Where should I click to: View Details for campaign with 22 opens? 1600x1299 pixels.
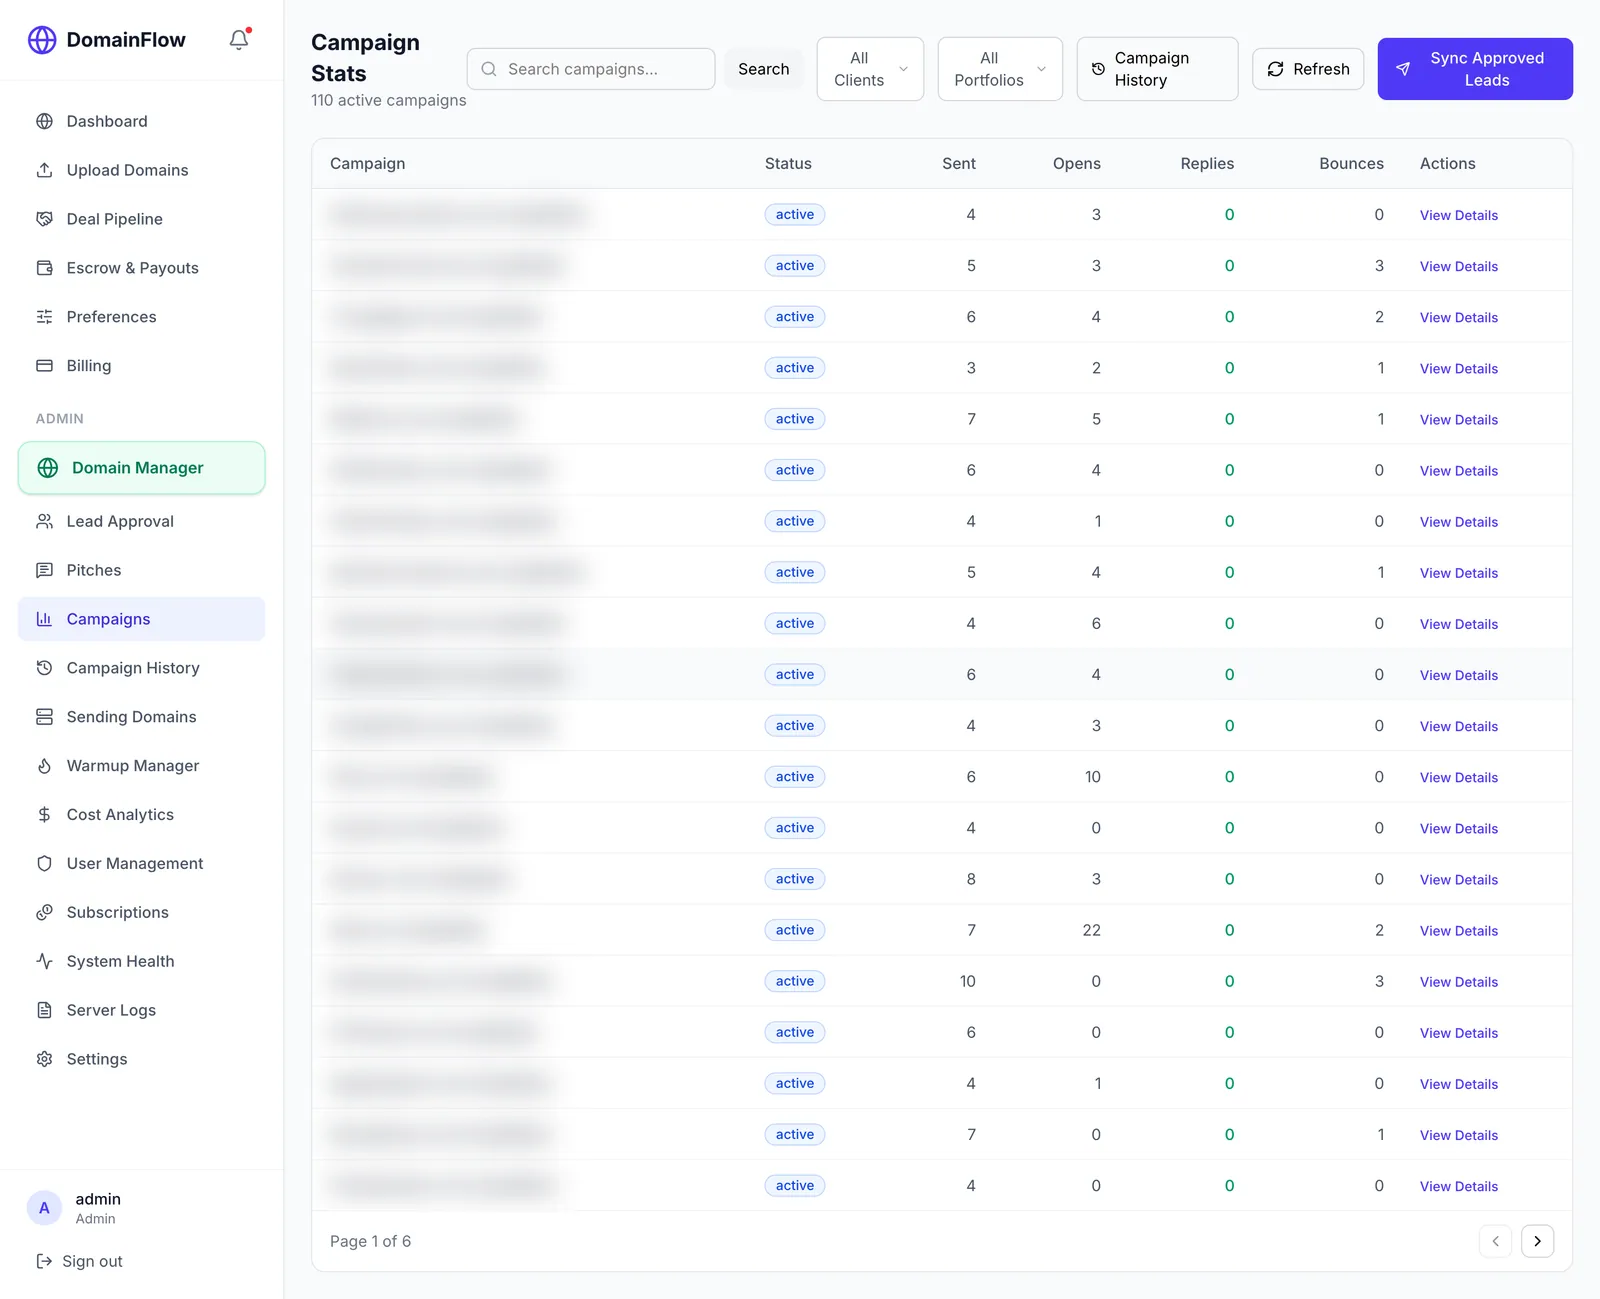[1459, 931]
